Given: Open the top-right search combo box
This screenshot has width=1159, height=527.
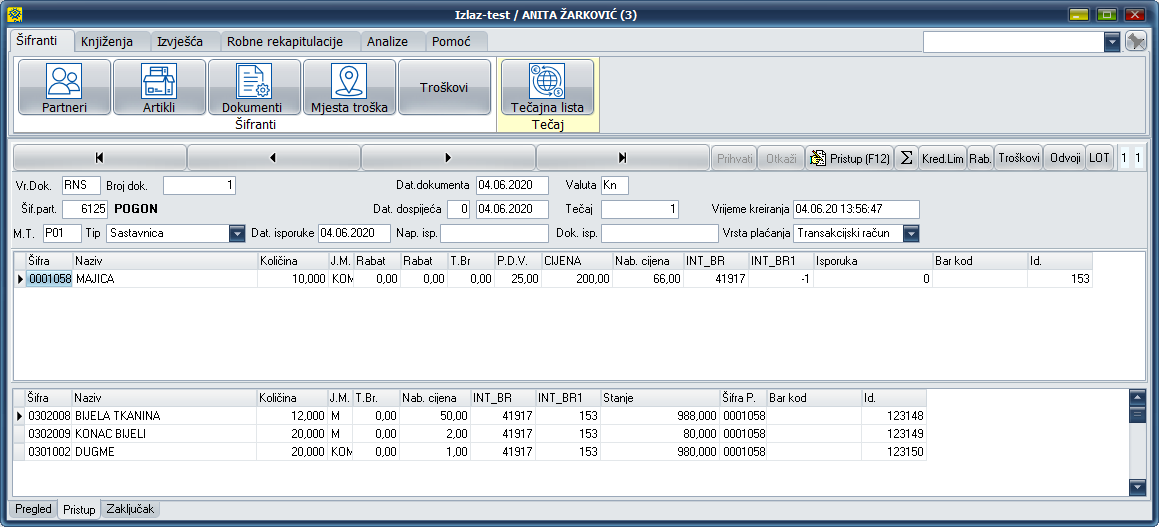Looking at the screenshot, I should (x=1112, y=41).
